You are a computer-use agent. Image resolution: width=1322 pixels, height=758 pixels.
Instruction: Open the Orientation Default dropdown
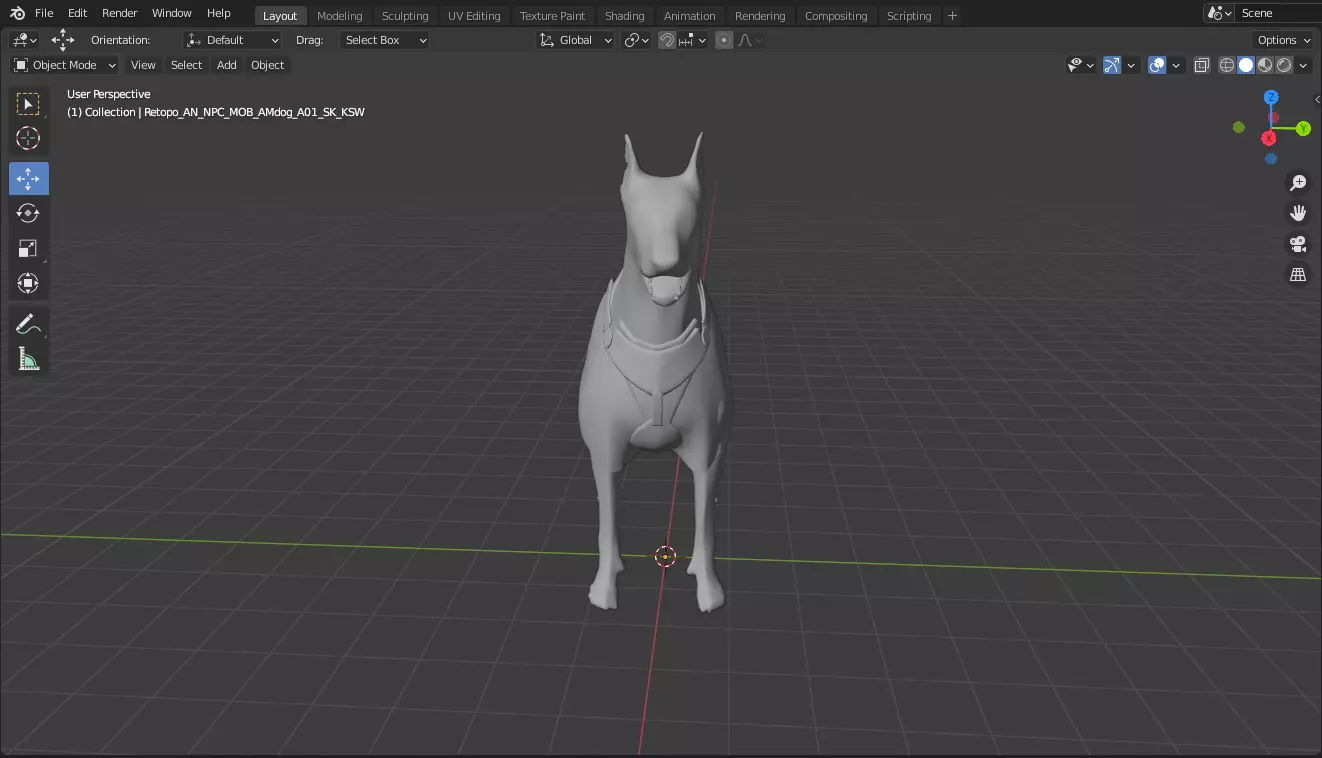233,40
